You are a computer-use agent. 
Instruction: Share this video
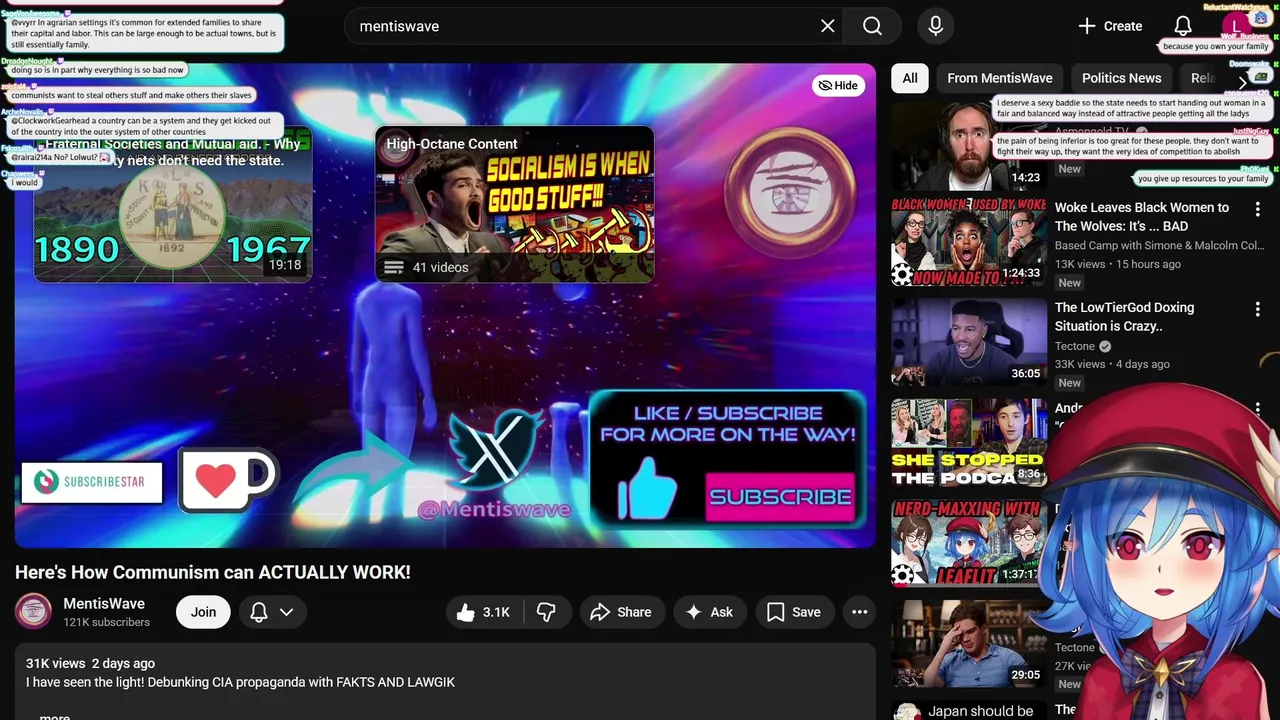coord(621,612)
